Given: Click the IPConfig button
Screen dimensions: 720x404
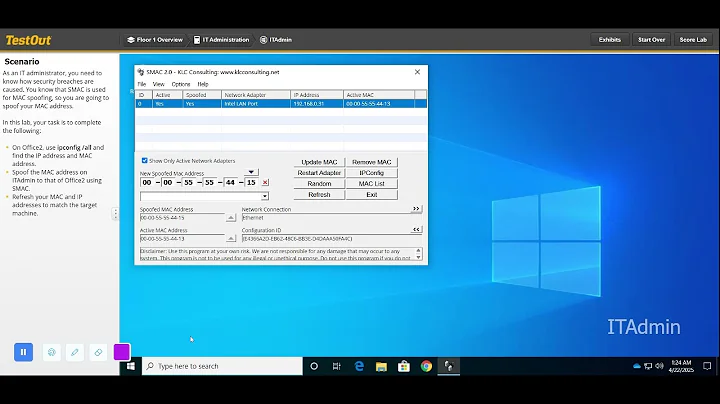Looking at the screenshot, I should pyautogui.click(x=371, y=173).
